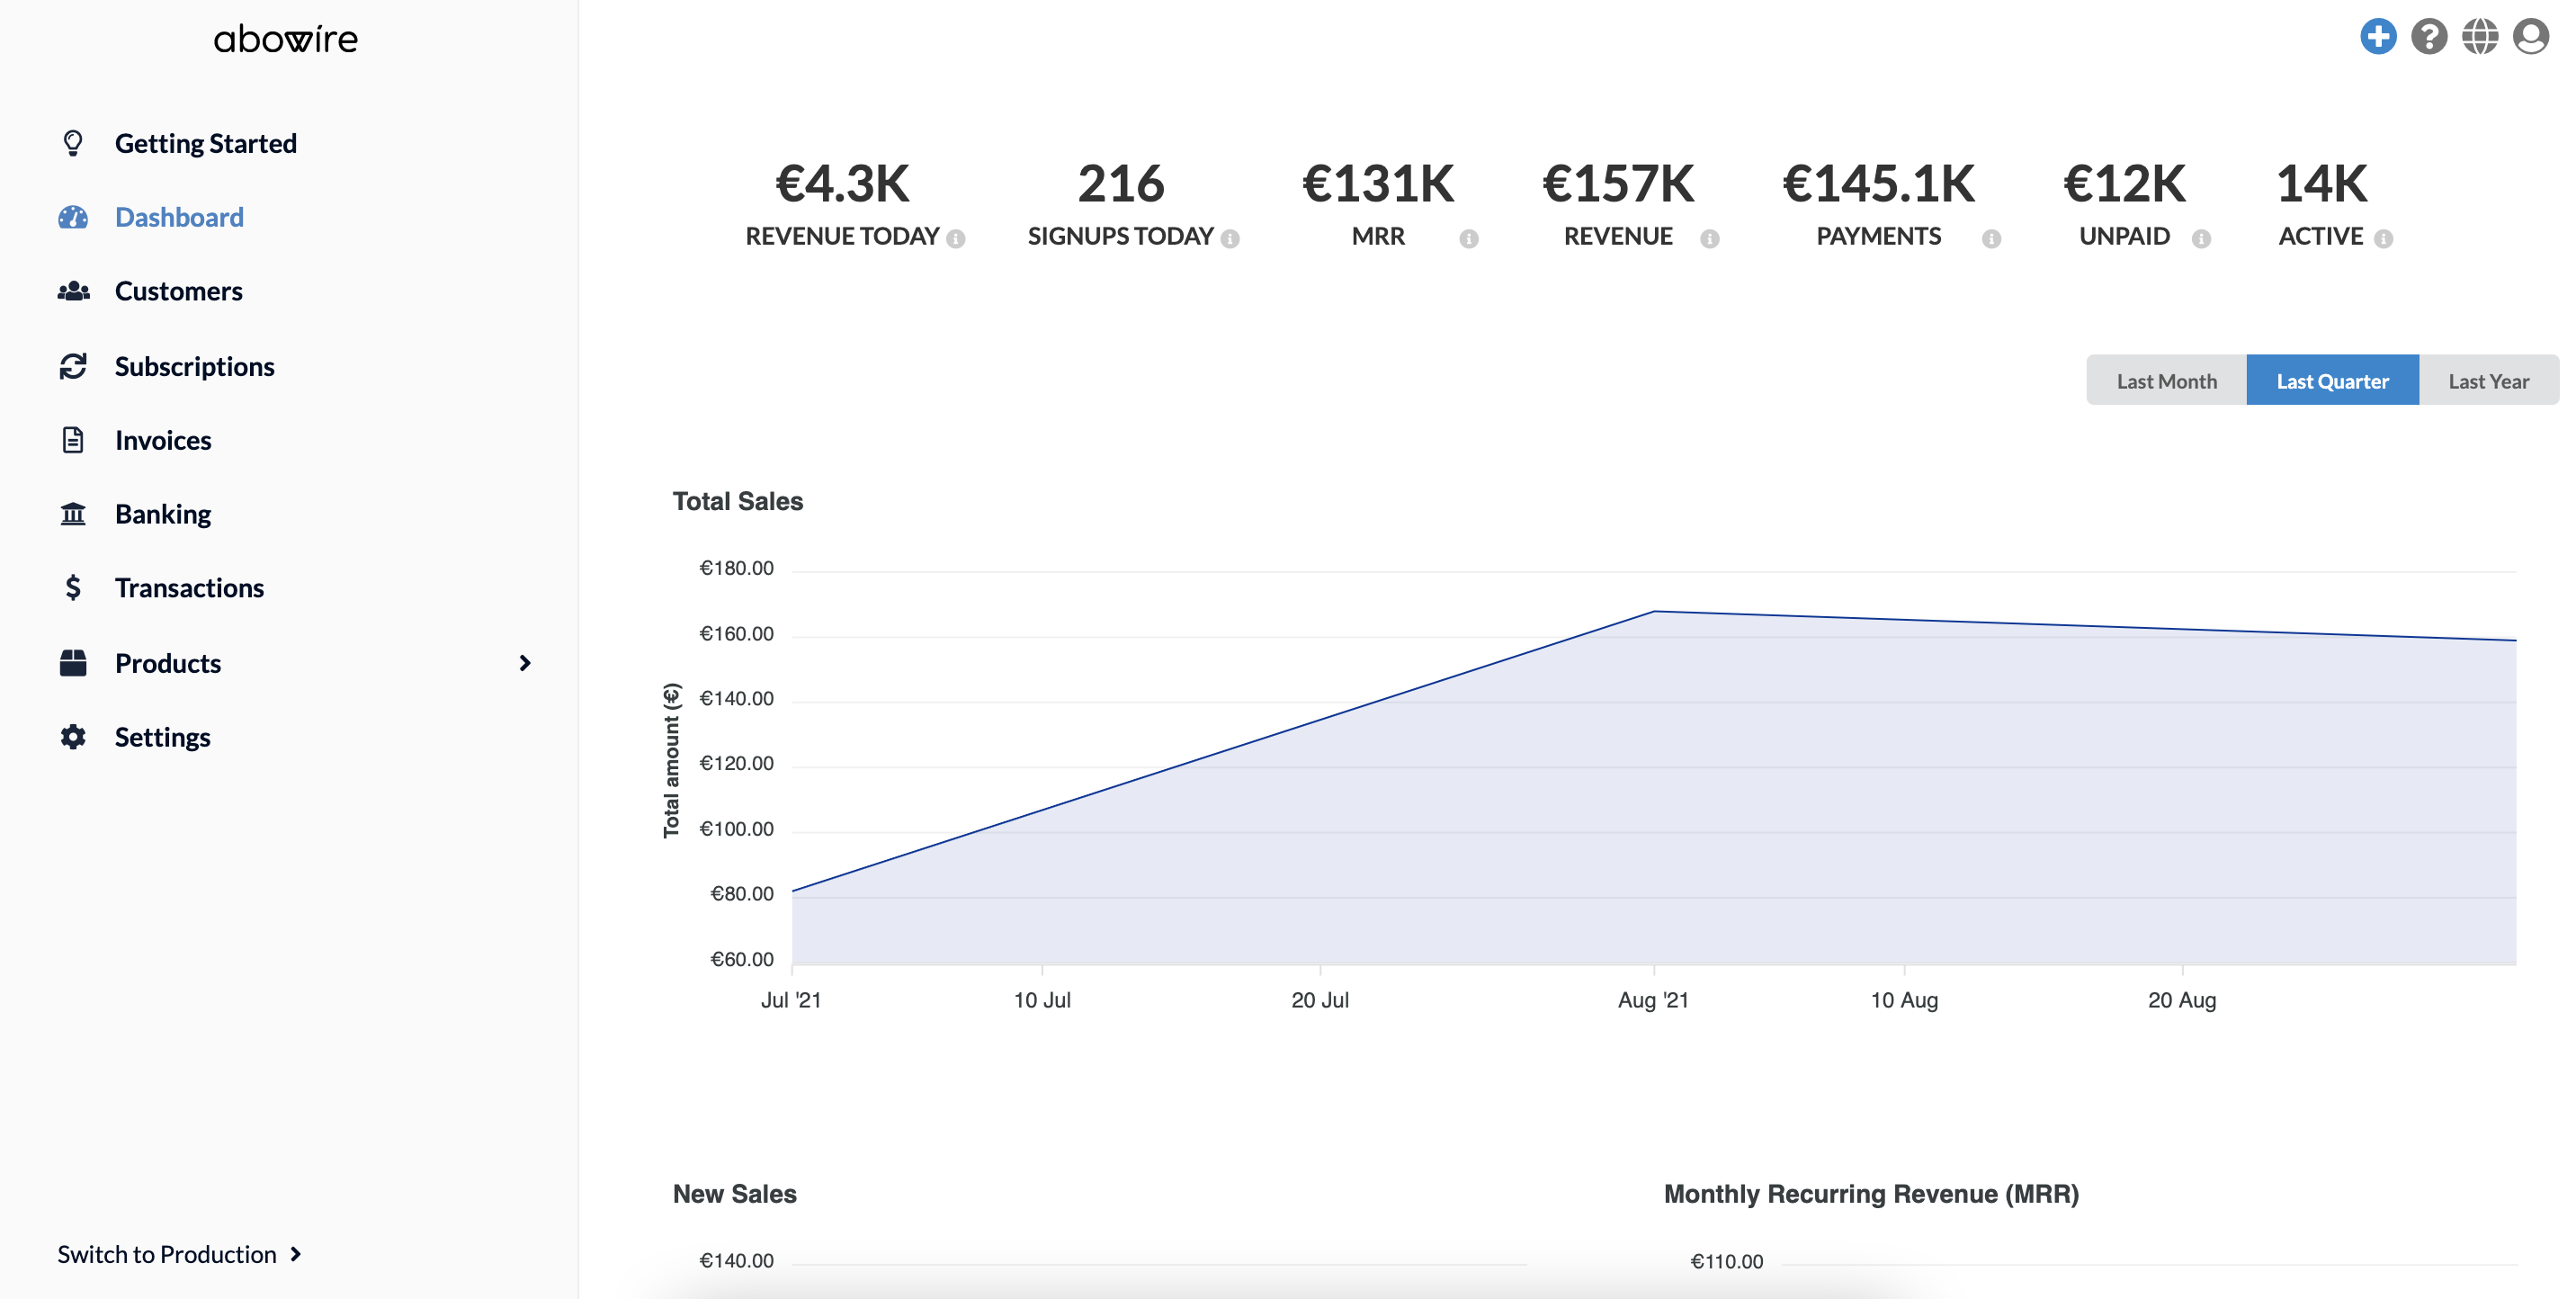Open the Products menu item
Image resolution: width=2576 pixels, height=1299 pixels.
point(167,663)
